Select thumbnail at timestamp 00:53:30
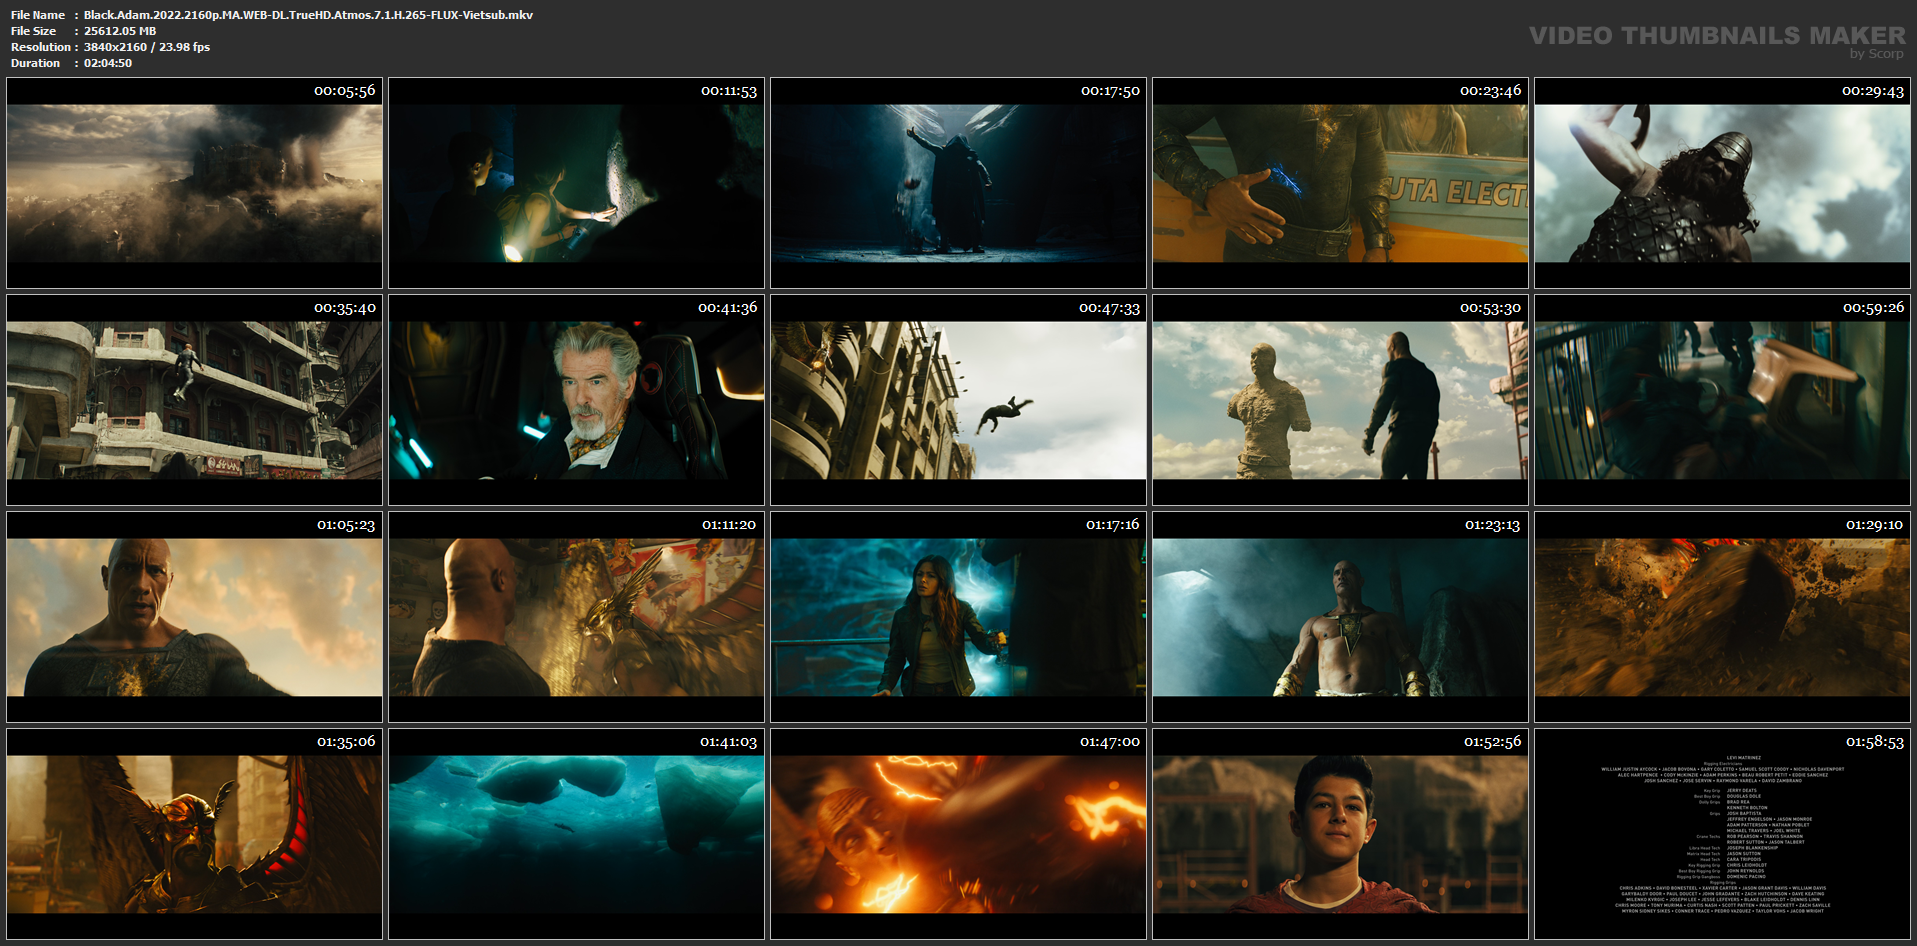 click(1340, 400)
